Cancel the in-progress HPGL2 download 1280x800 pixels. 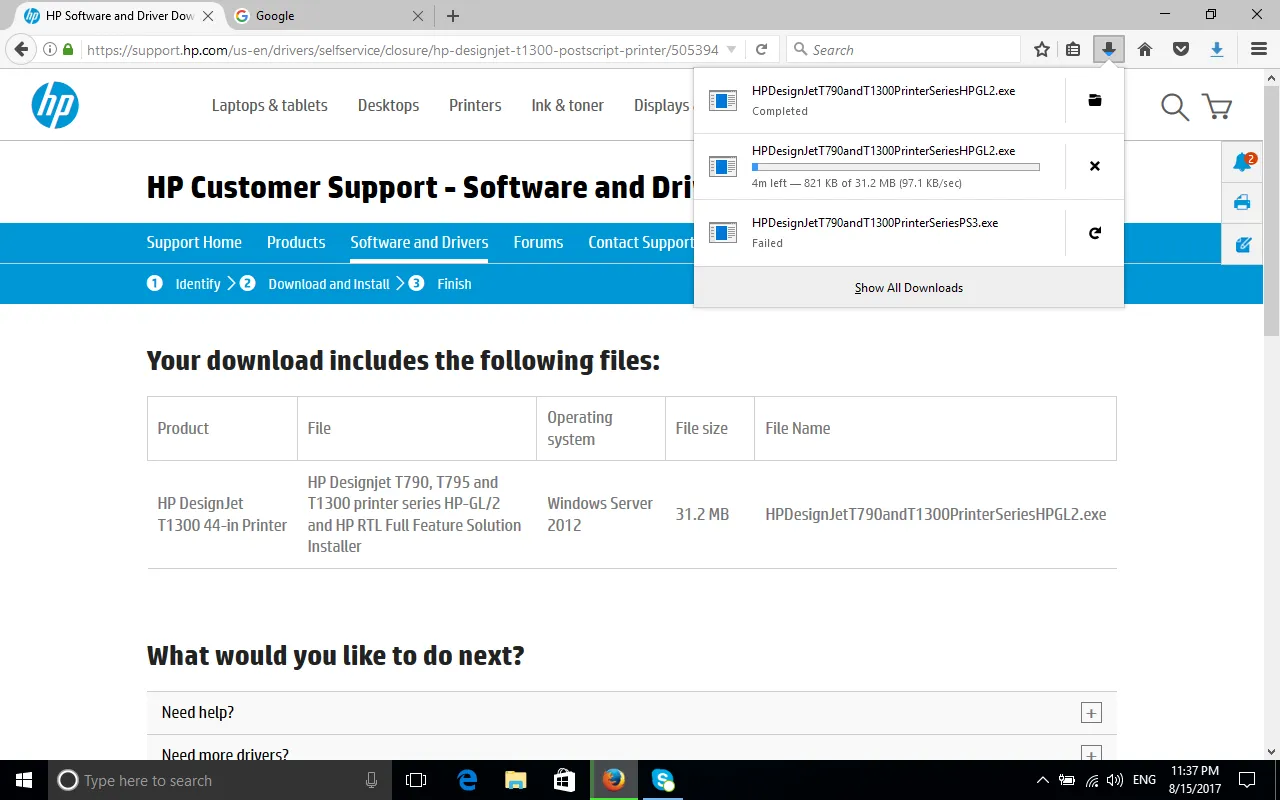1095,166
